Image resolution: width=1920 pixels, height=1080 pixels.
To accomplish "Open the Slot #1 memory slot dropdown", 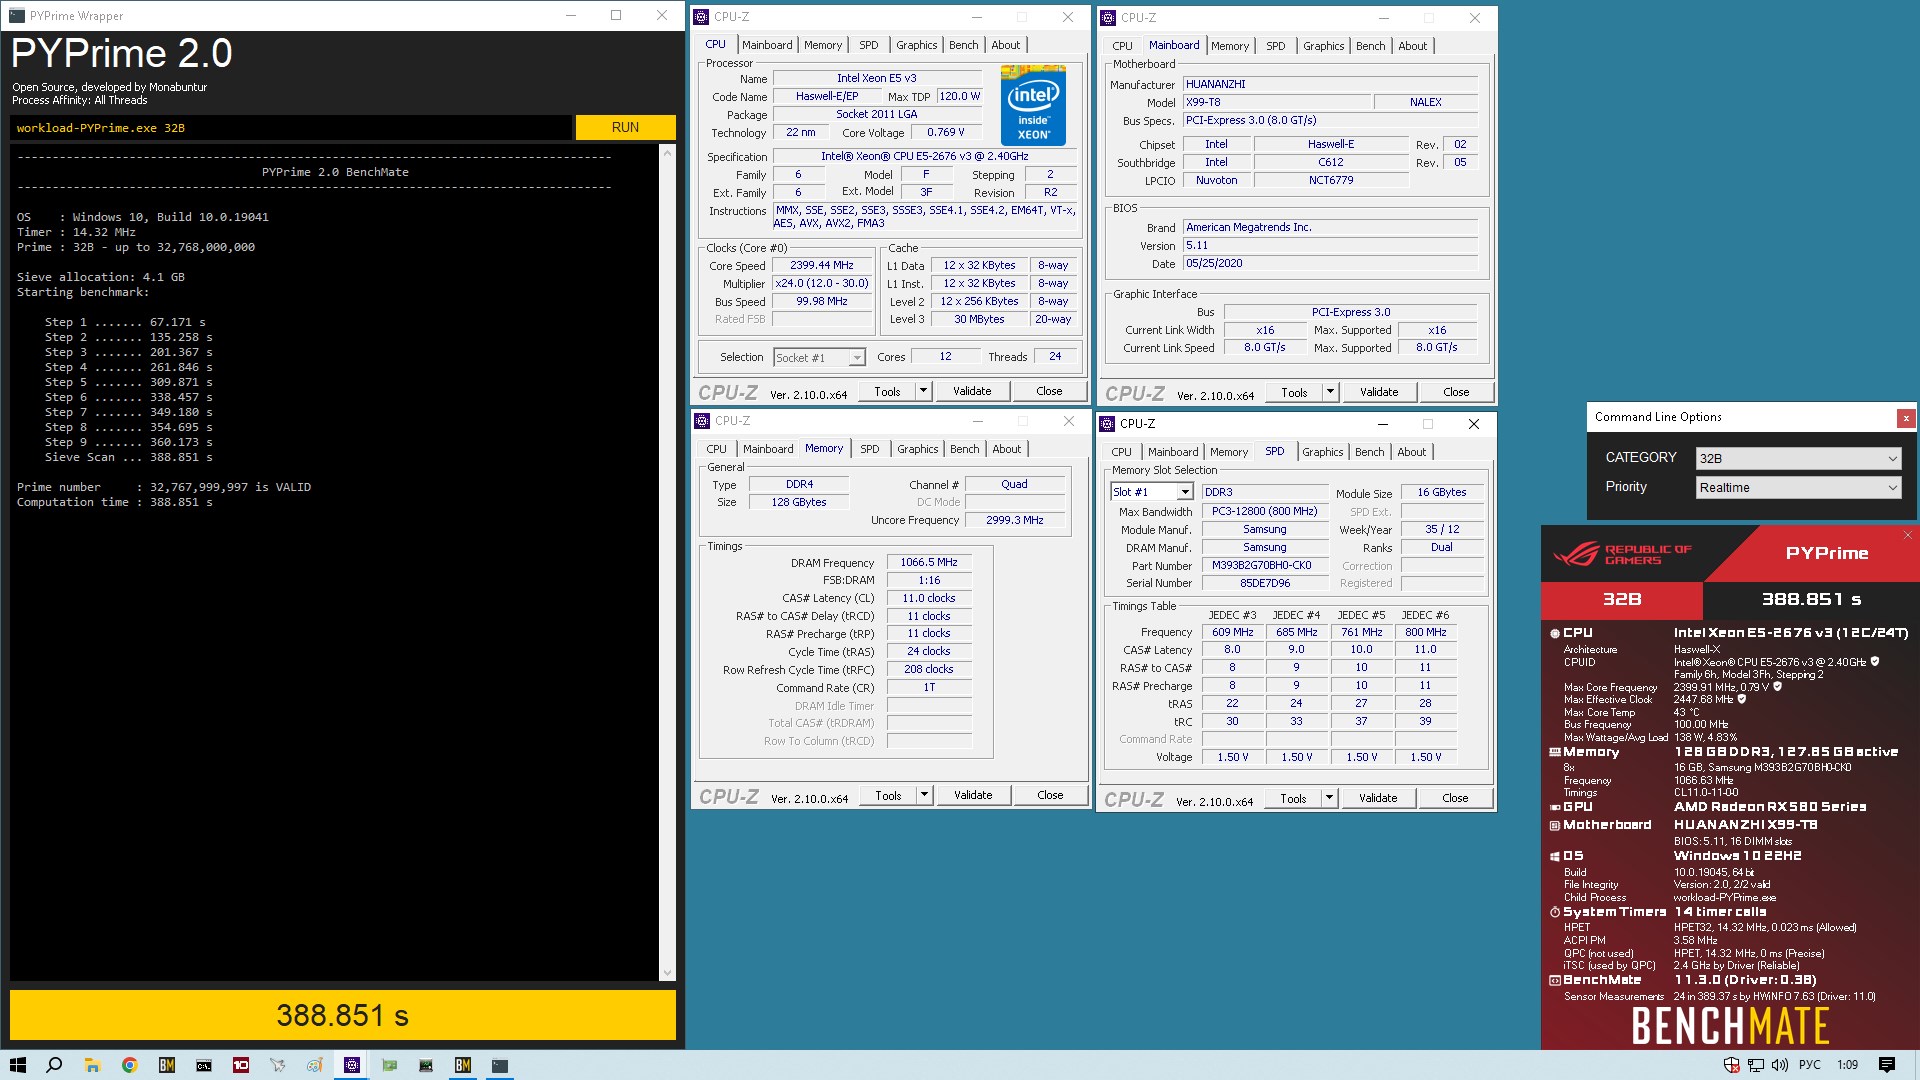I will (x=1151, y=492).
